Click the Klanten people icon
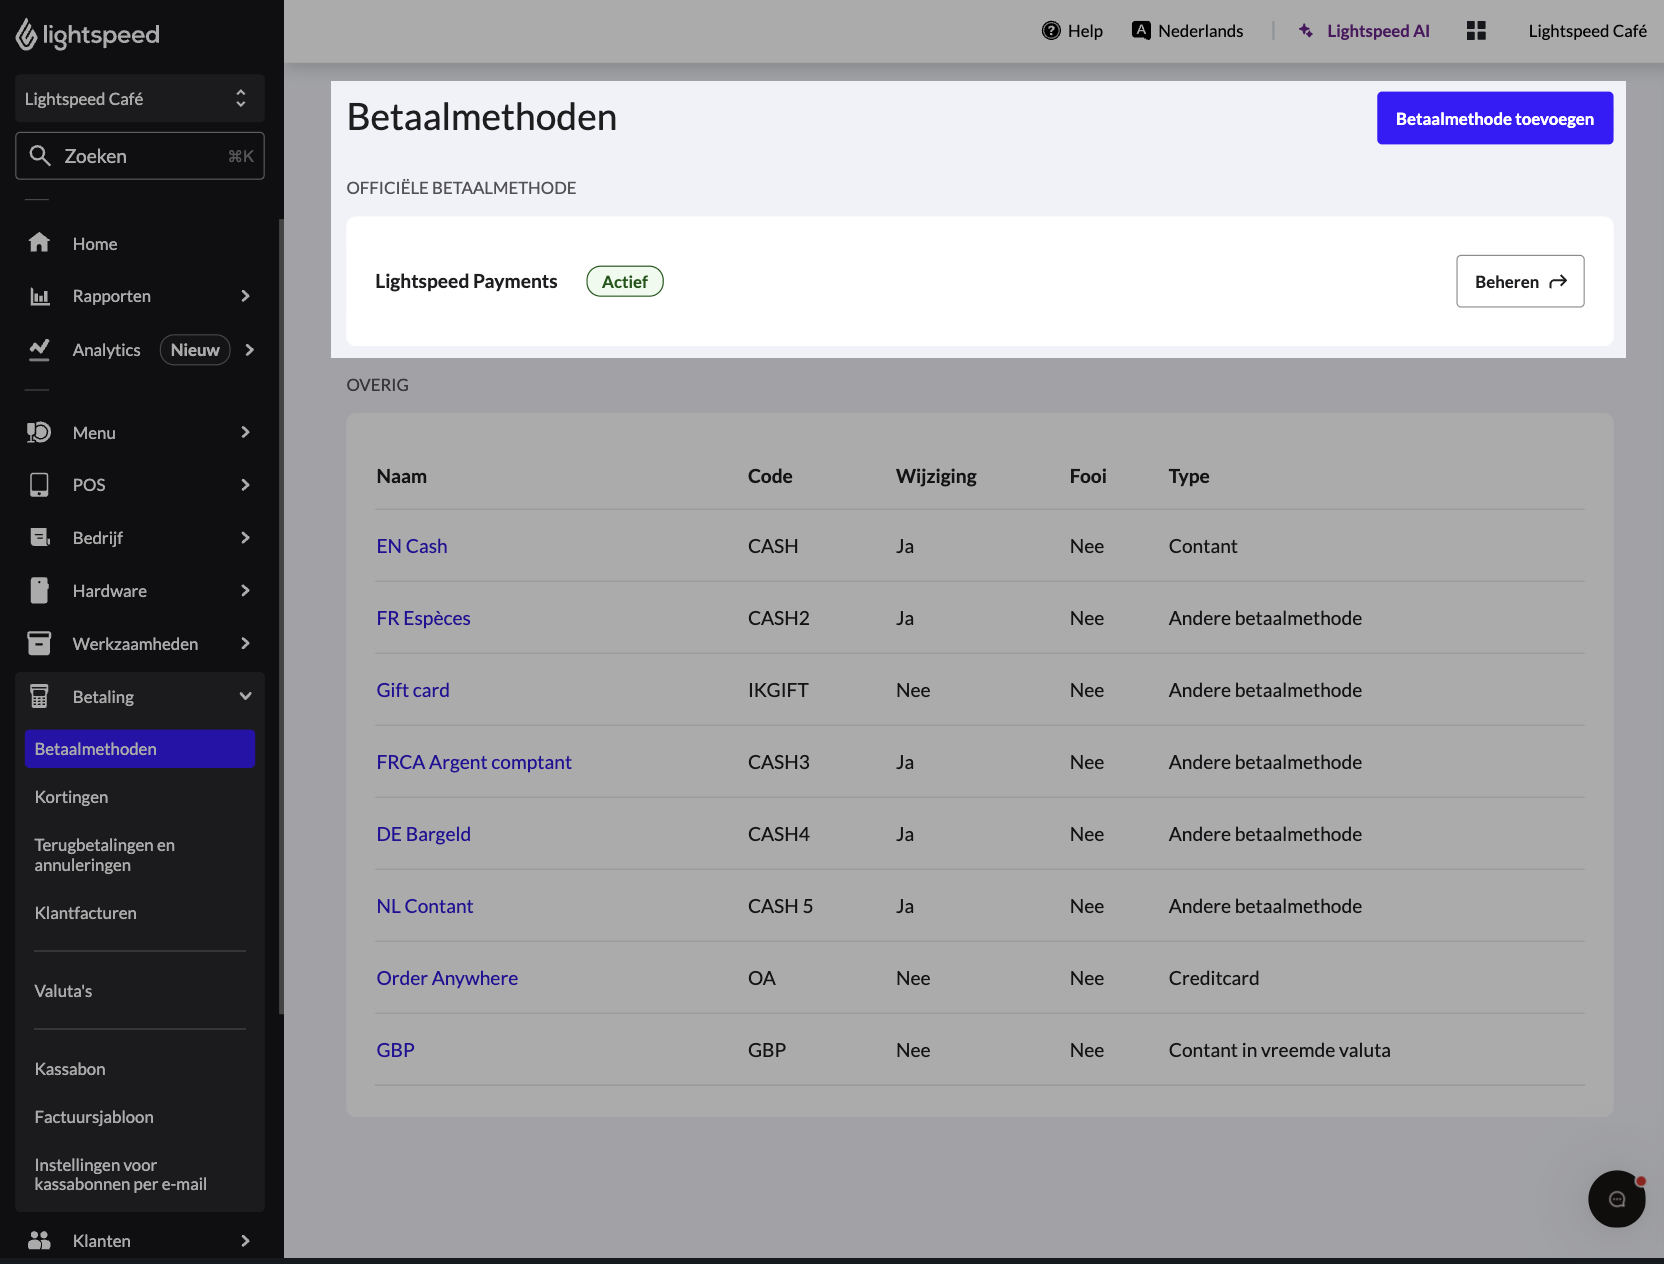This screenshot has width=1664, height=1264. point(39,1240)
